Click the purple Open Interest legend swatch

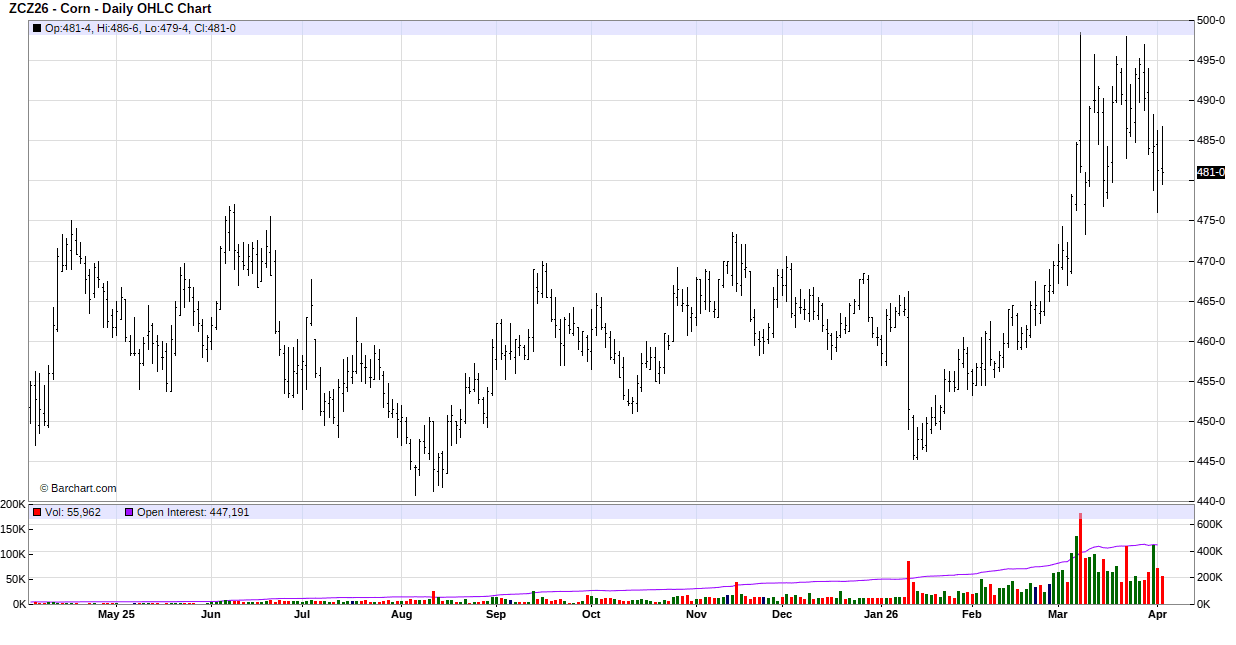(x=128, y=512)
